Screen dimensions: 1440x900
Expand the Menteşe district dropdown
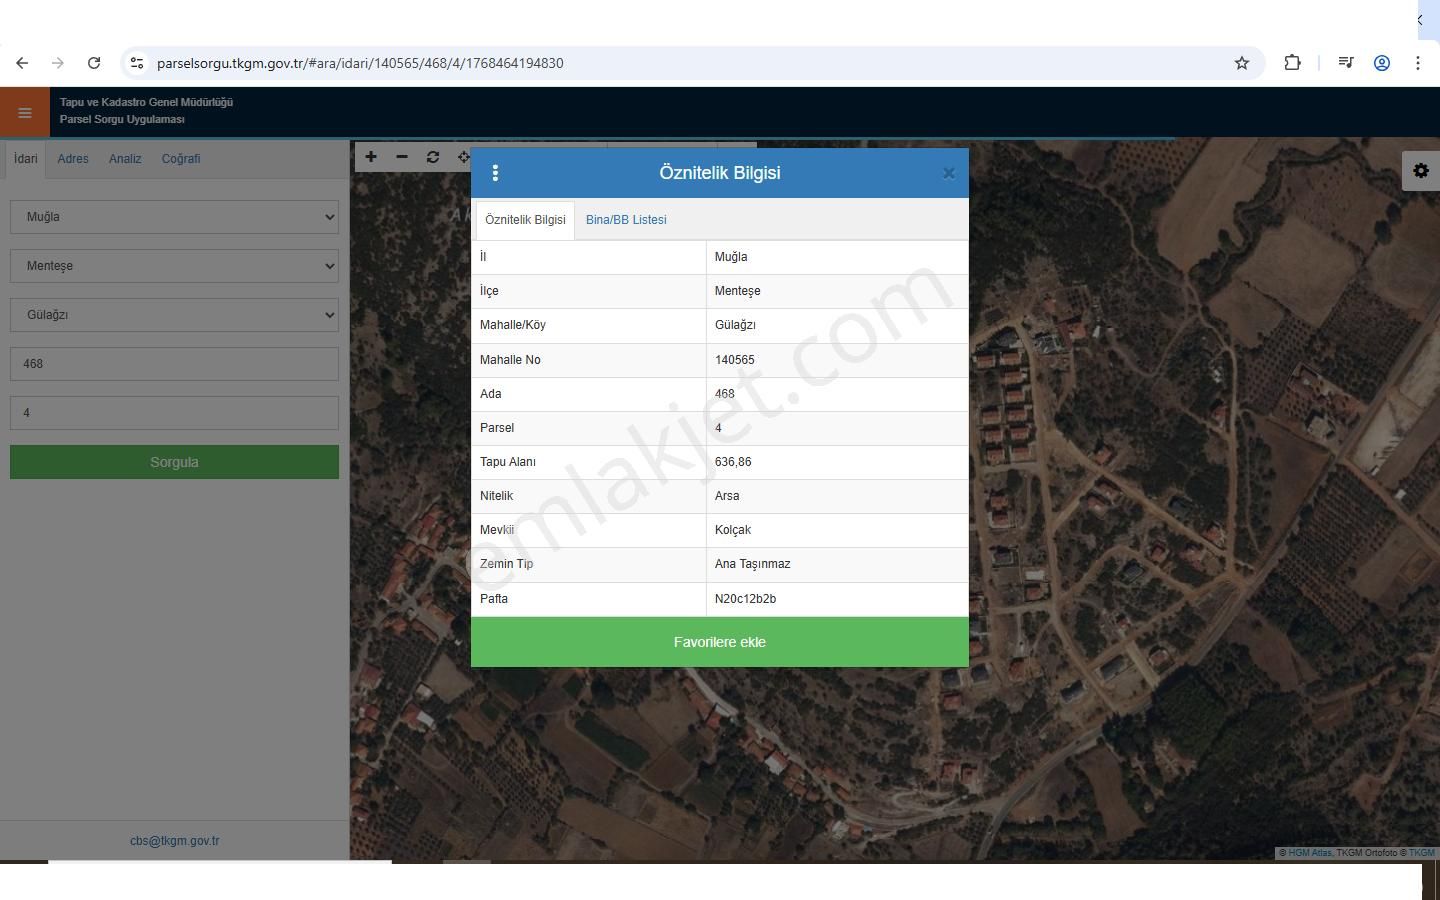tap(174, 266)
